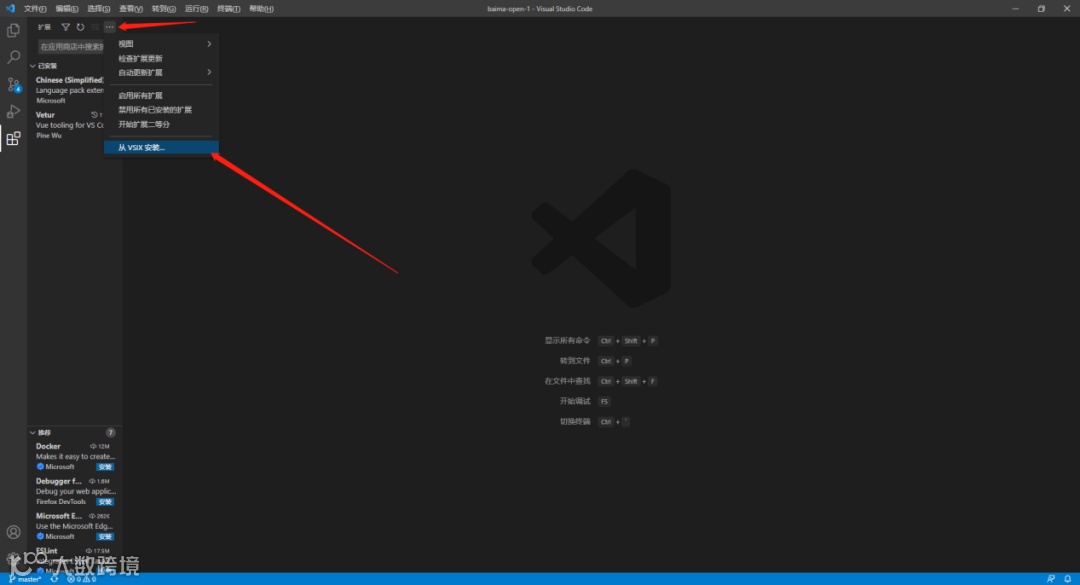The width and height of the screenshot is (1080, 585).
Task: Open the 文件(F) menu
Action: (x=34, y=8)
